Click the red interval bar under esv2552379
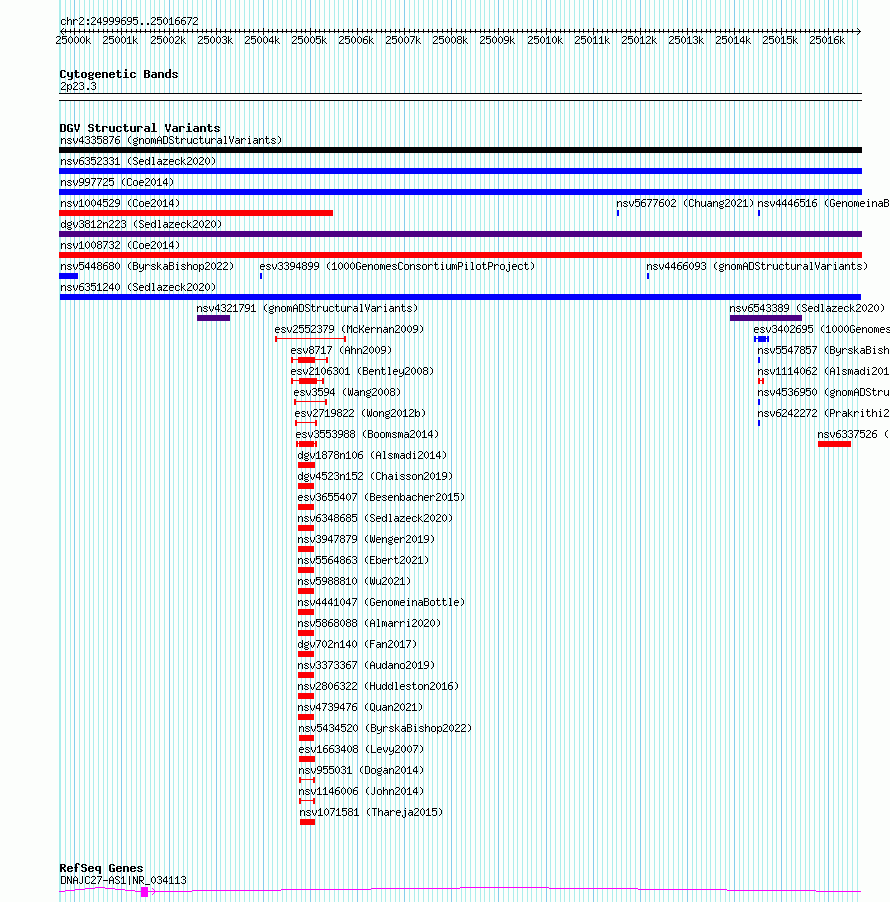Viewport: 890px width, 902px height. point(310,339)
